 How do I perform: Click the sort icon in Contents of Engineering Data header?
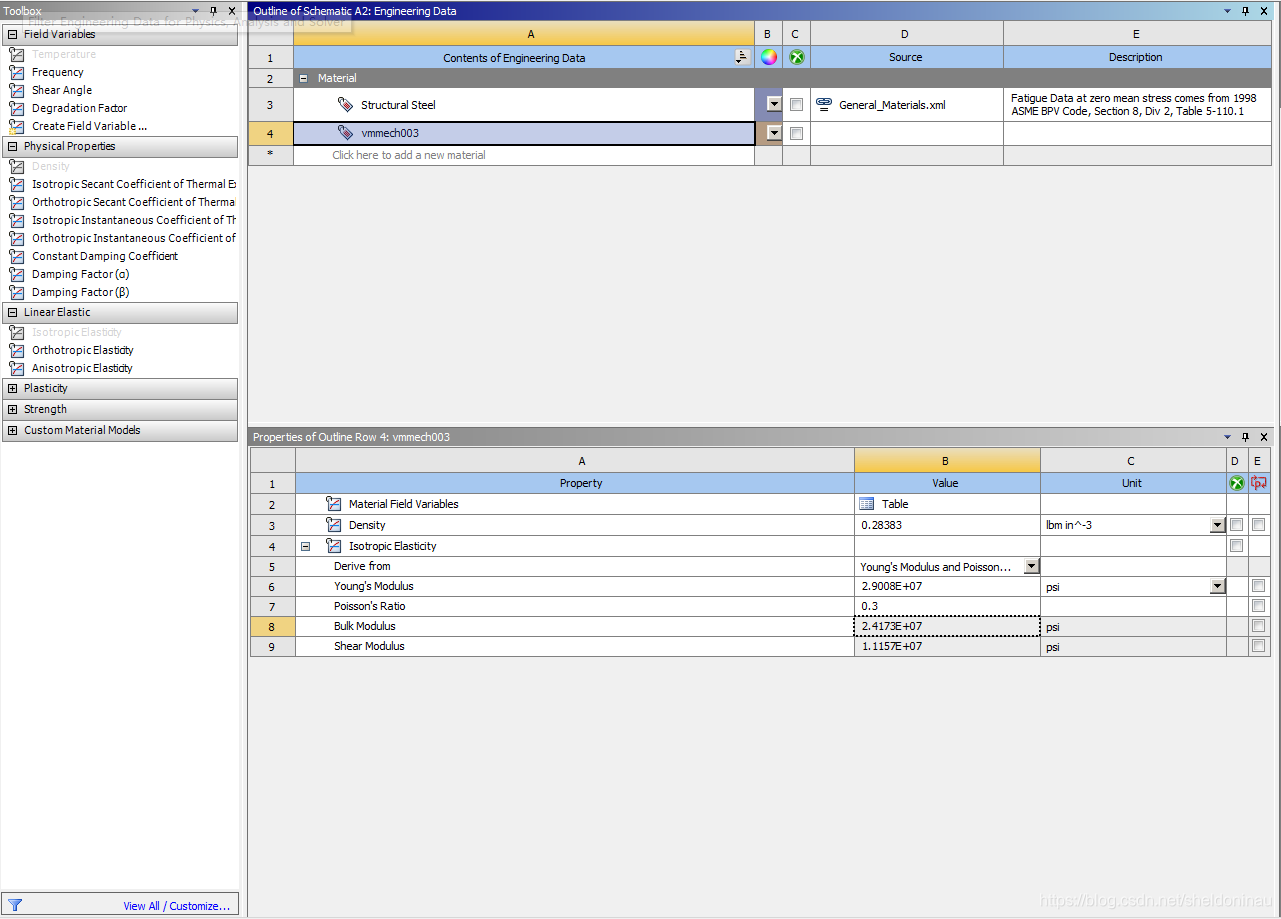[741, 57]
